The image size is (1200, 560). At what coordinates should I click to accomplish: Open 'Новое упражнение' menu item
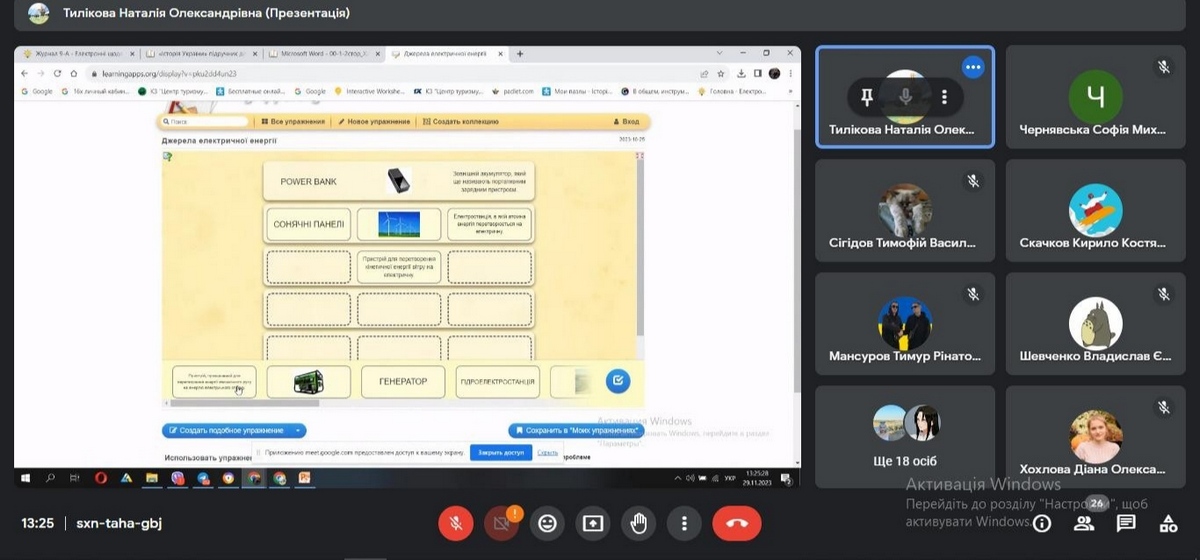pos(375,121)
